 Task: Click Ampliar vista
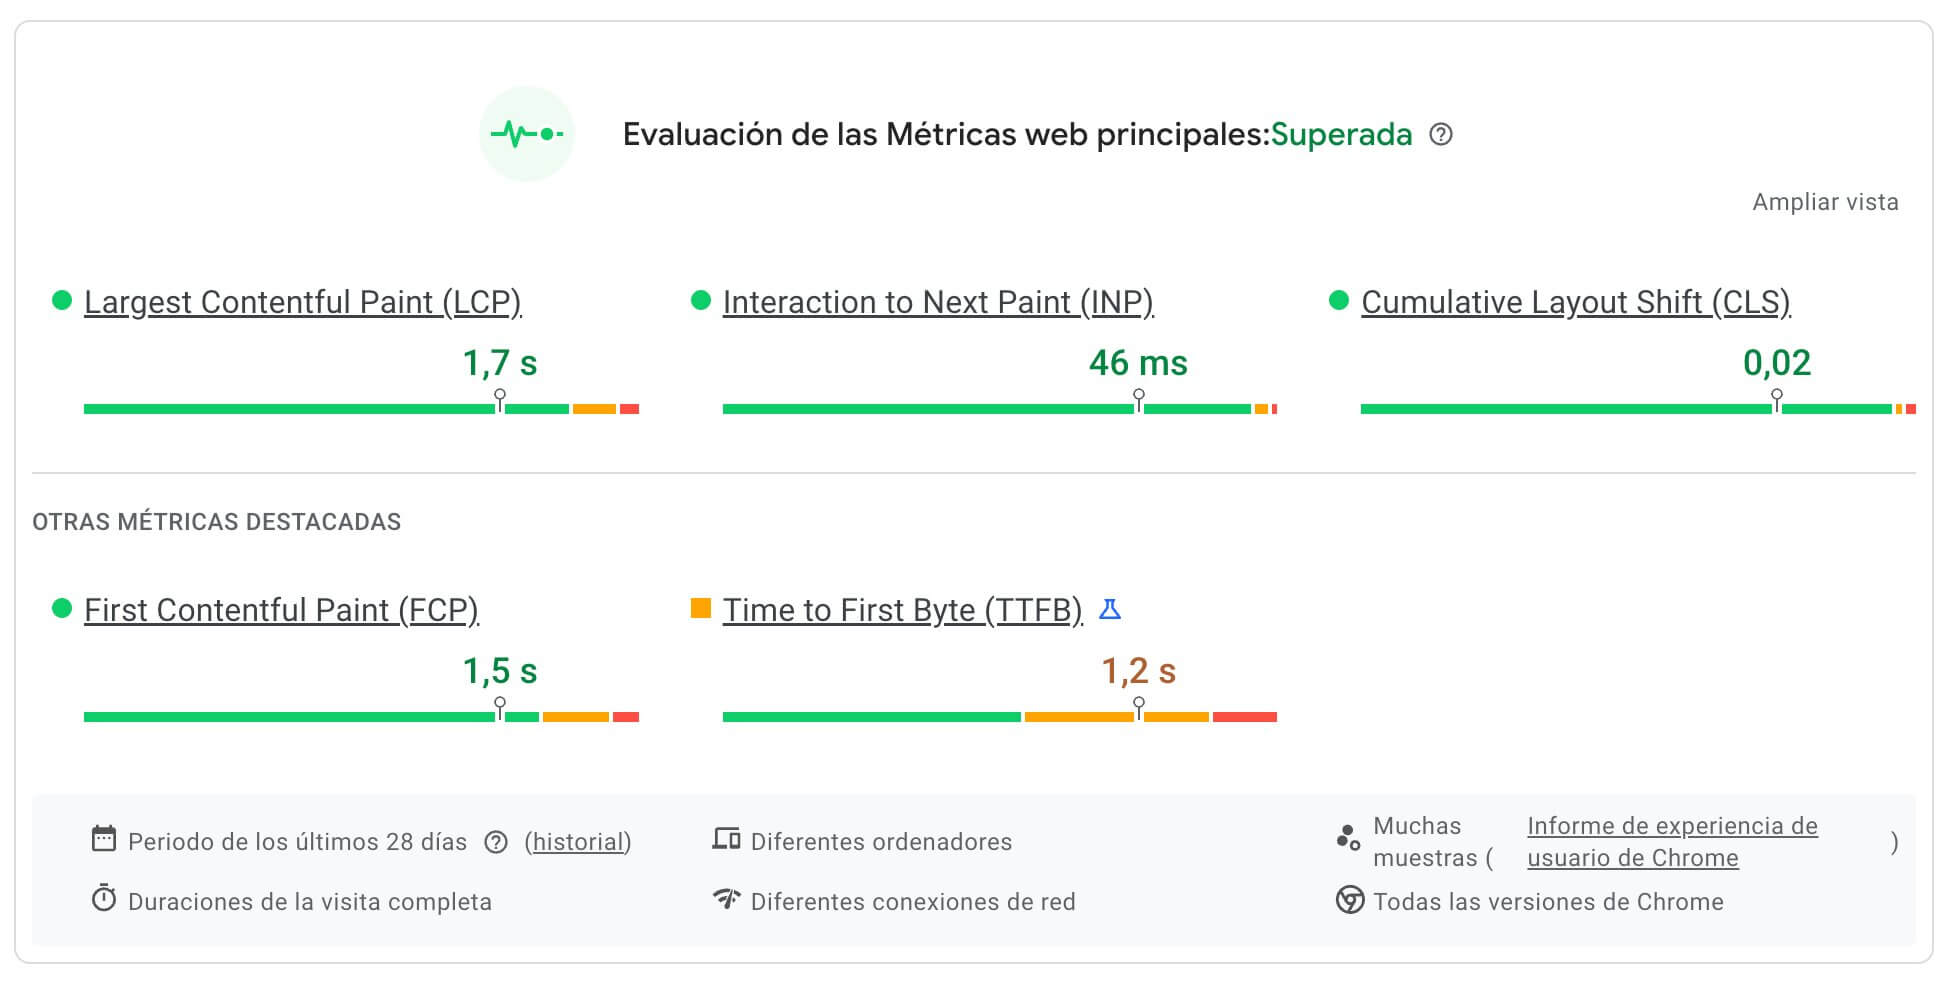point(1826,202)
